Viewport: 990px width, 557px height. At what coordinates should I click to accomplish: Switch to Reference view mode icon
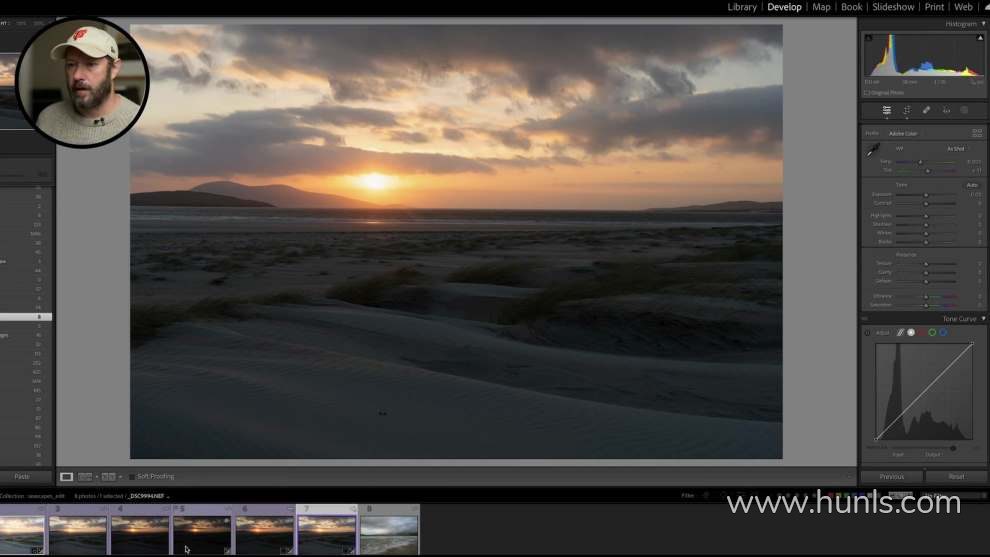[85, 477]
